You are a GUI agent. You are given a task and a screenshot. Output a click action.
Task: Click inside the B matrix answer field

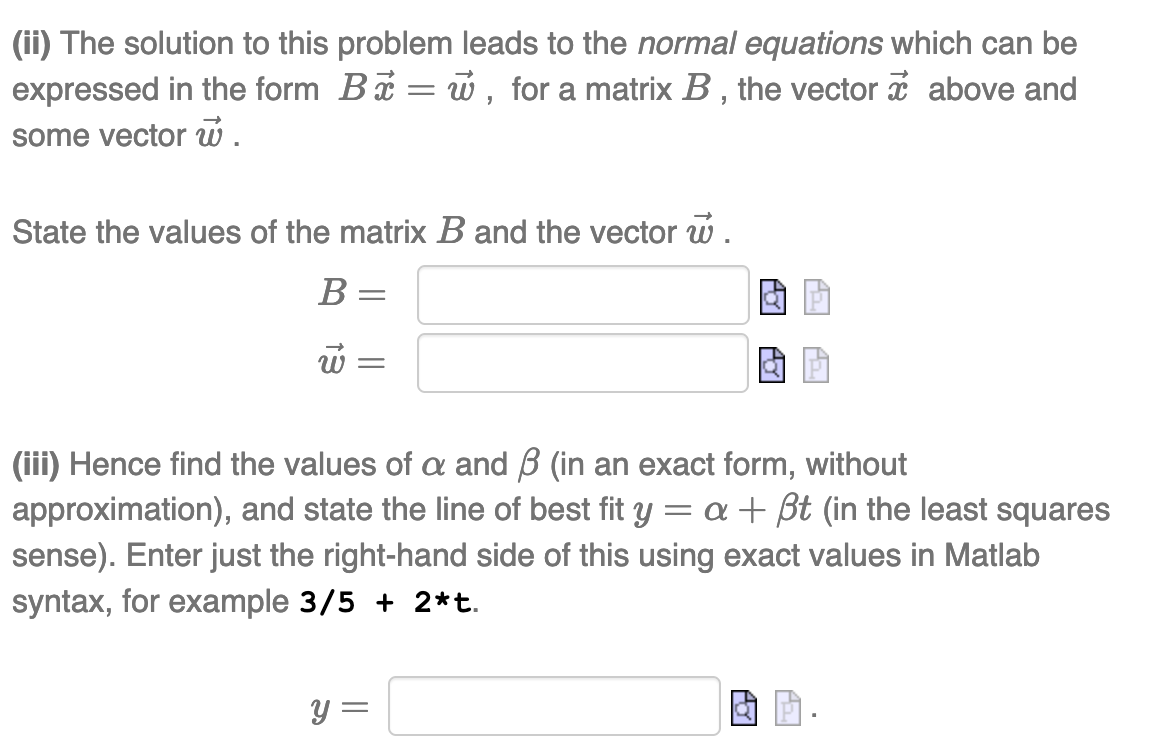coord(583,294)
